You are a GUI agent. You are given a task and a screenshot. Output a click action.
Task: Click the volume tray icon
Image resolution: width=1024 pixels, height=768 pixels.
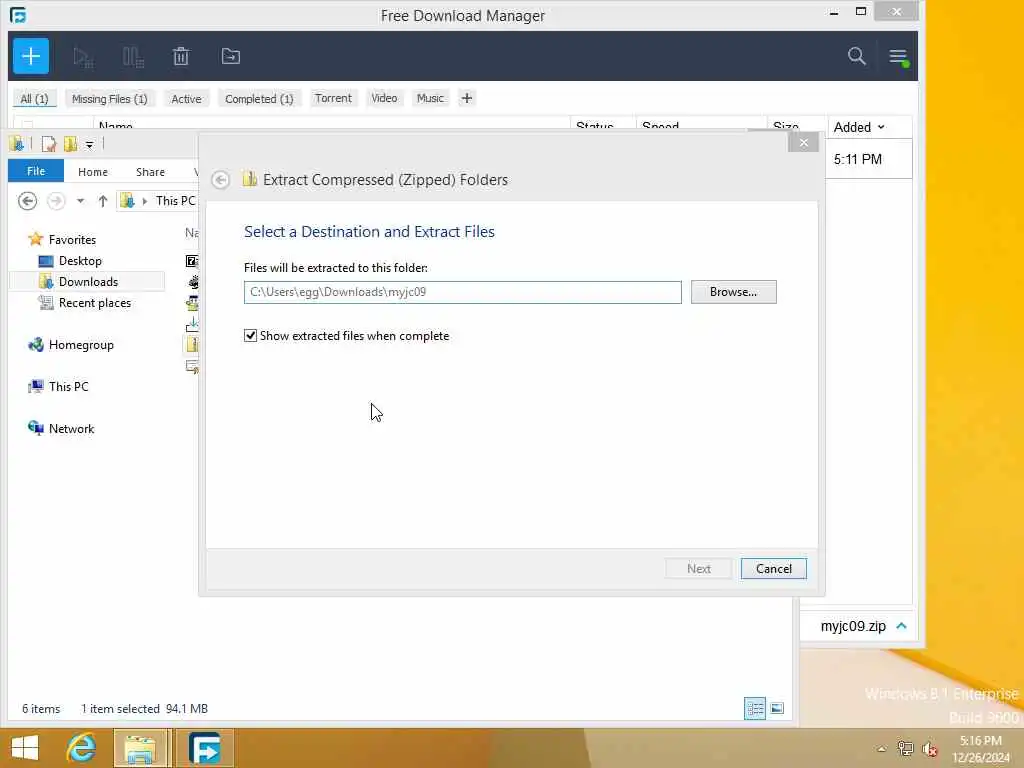click(929, 748)
